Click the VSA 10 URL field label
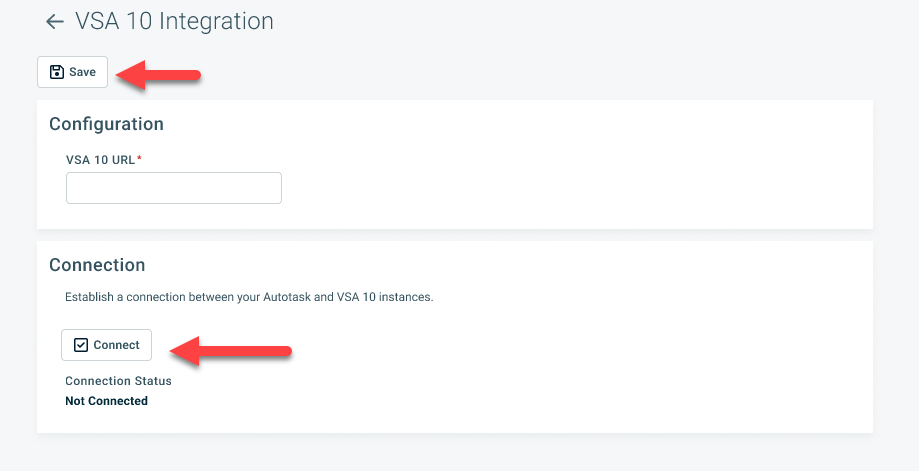Viewport: 919px width, 471px height. click(x=100, y=160)
